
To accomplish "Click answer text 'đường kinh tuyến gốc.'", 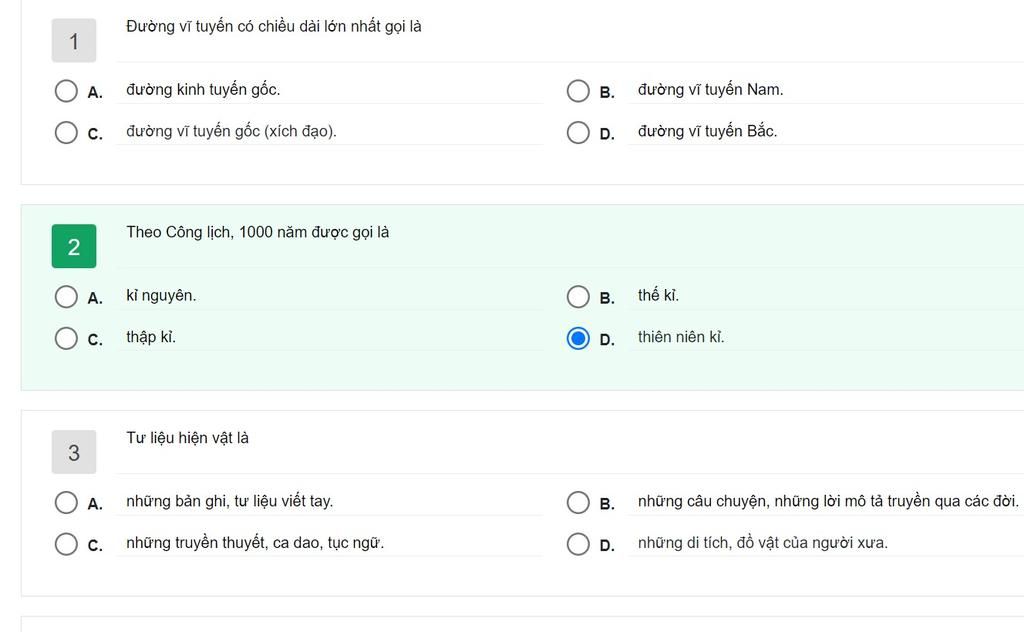I will pyautogui.click(x=203, y=90).
